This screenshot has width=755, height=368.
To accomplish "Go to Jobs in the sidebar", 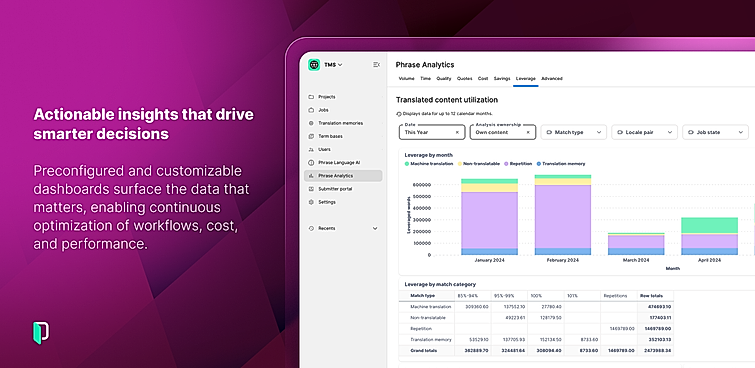I will coord(344,110).
